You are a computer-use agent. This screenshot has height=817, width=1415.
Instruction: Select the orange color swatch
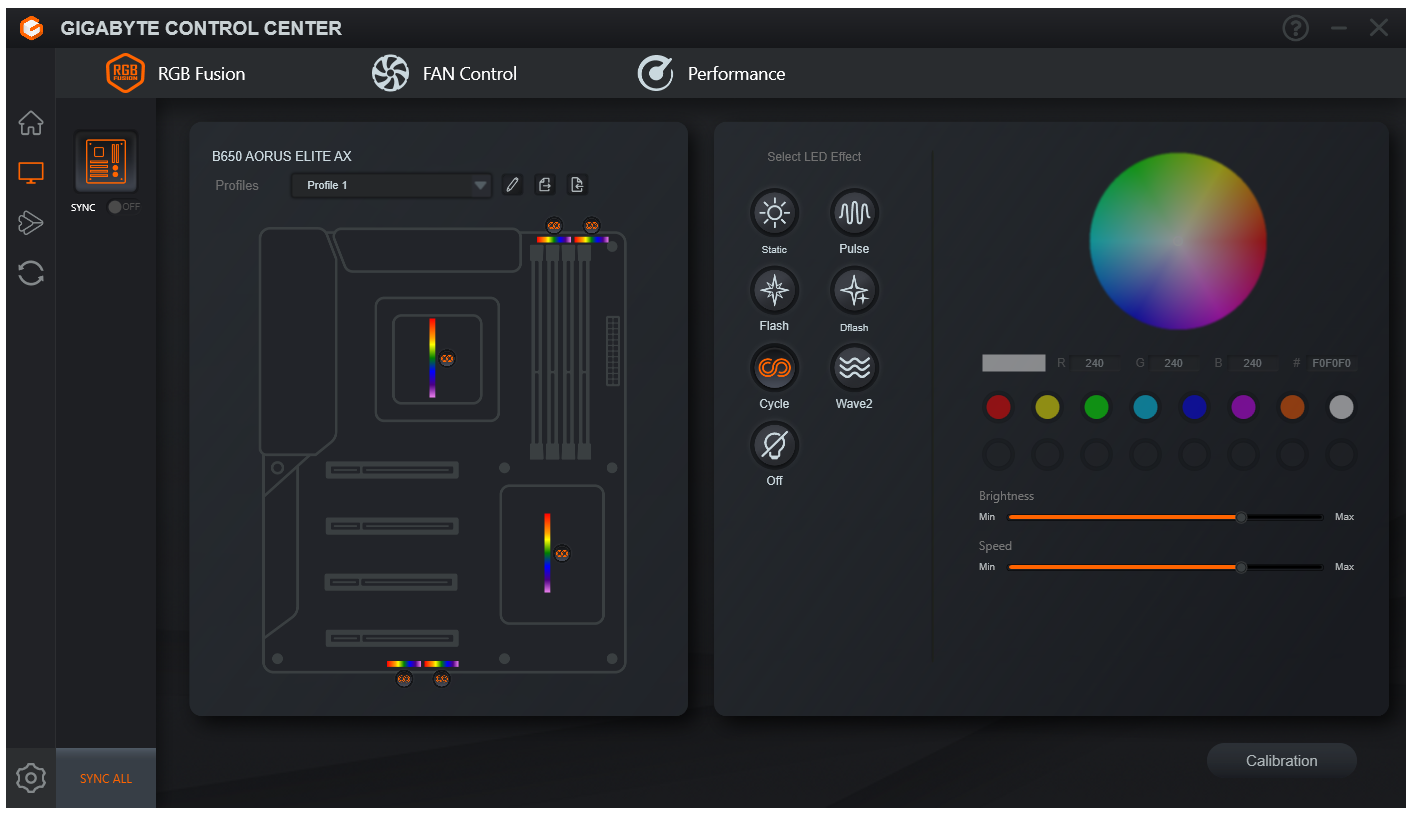click(1292, 407)
